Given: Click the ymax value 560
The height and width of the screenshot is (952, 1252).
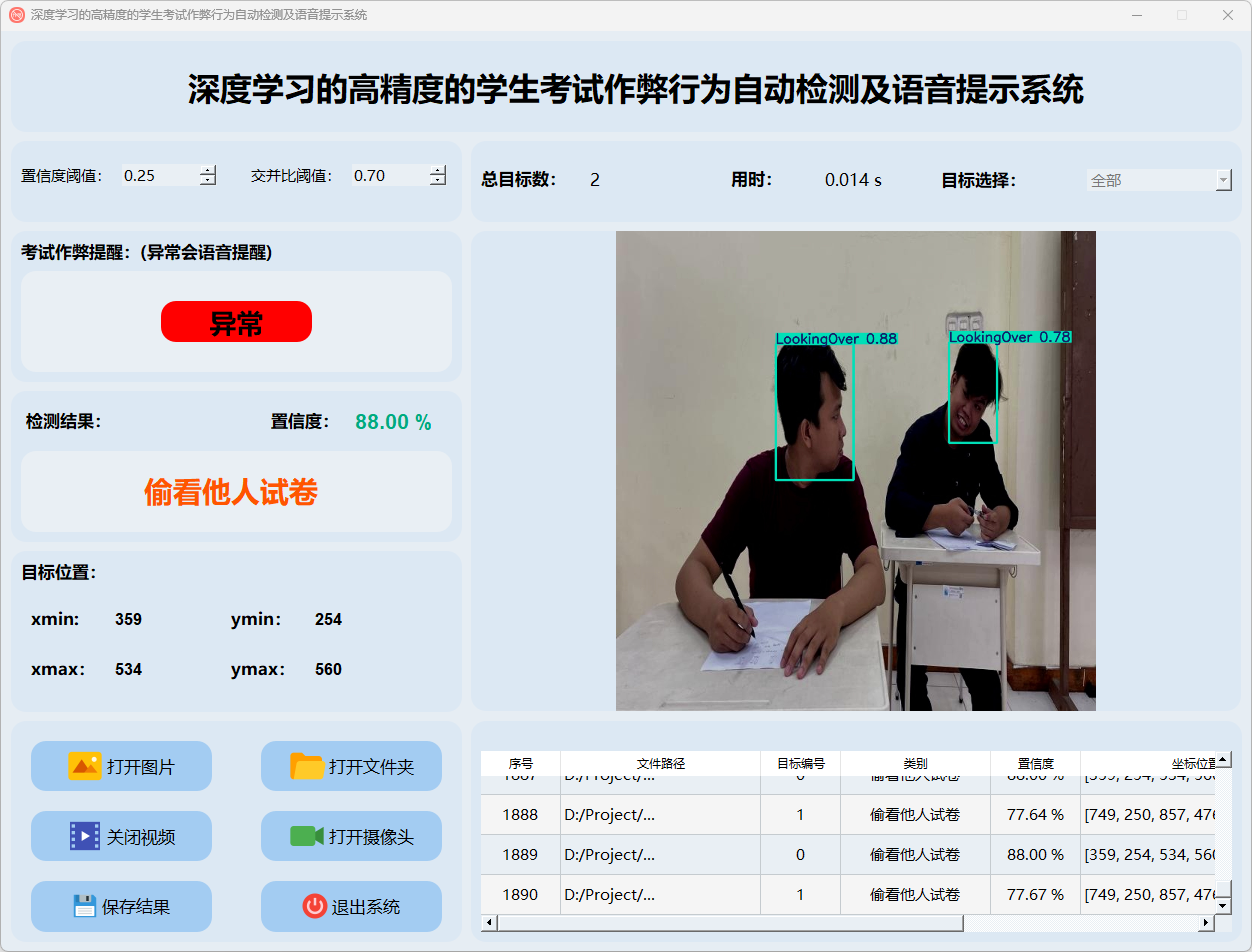Looking at the screenshot, I should (328, 670).
